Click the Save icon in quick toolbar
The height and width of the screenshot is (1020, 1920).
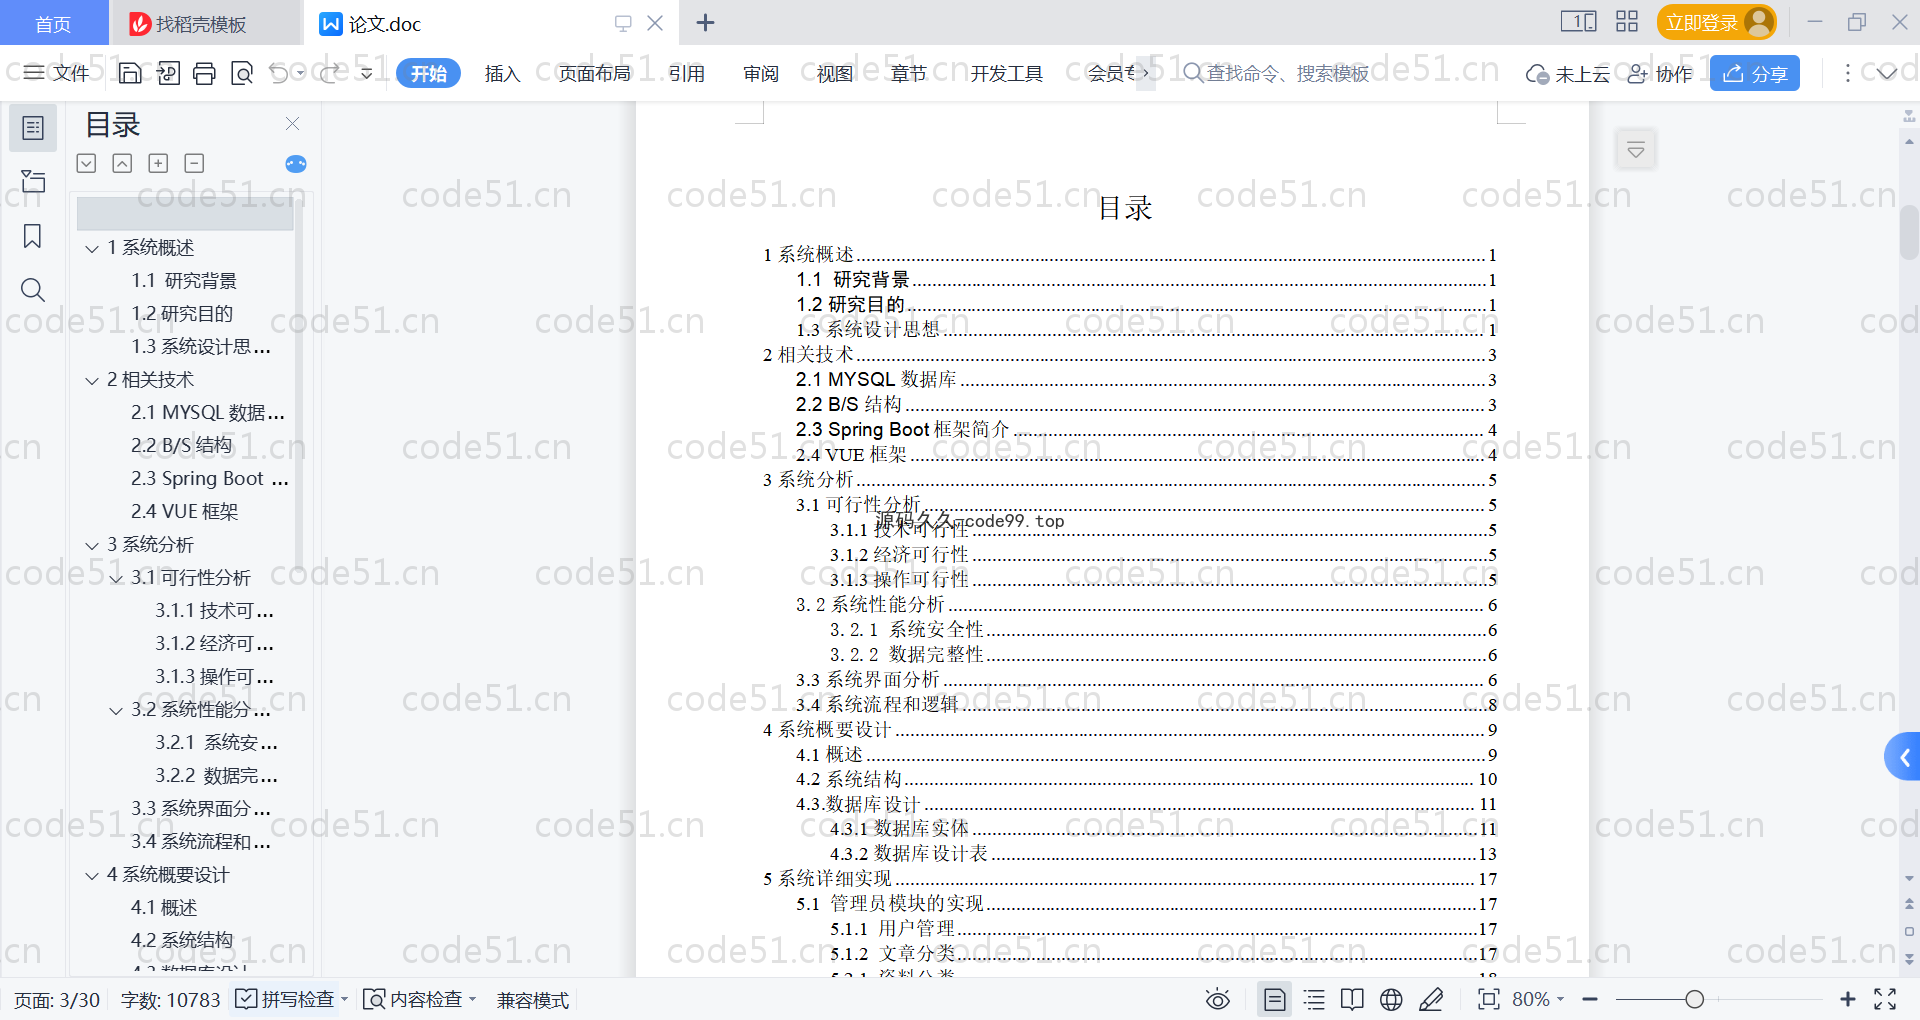point(130,73)
